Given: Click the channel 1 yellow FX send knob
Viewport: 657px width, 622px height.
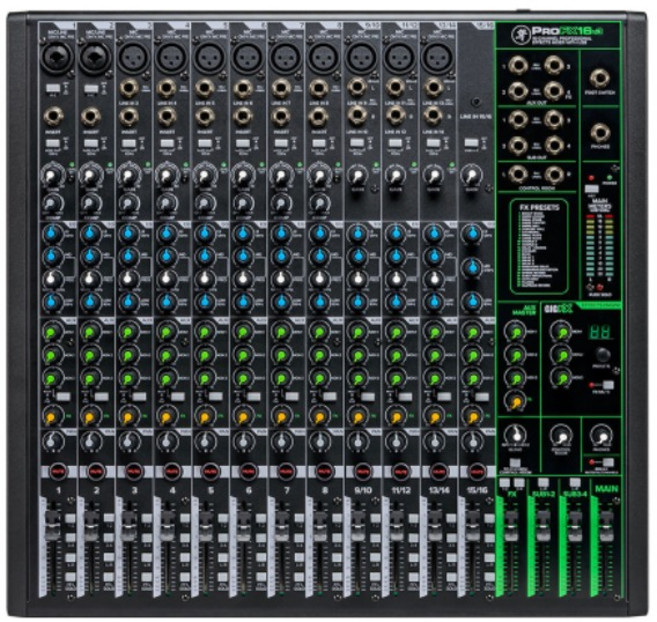Looking at the screenshot, I should click(52, 416).
